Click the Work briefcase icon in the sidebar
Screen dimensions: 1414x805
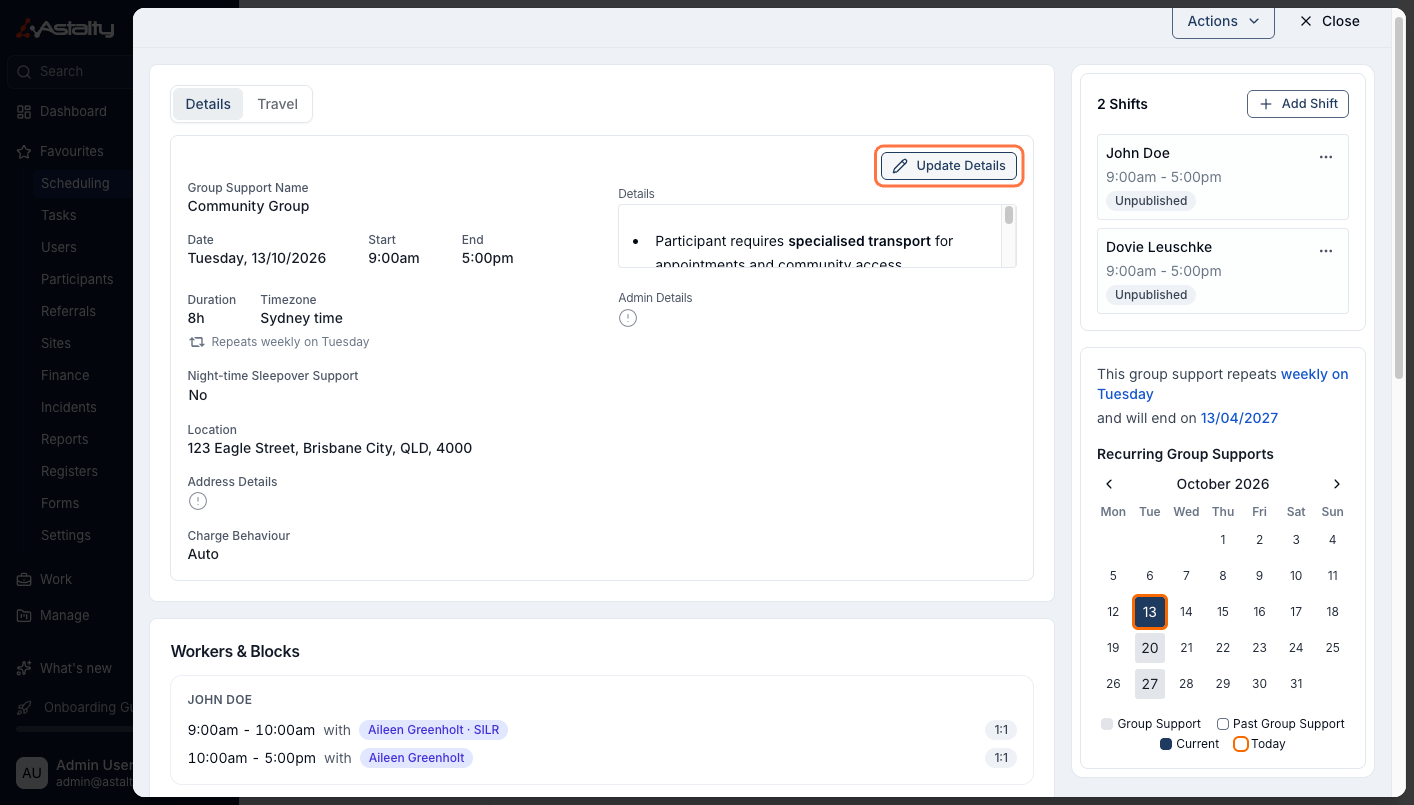pyautogui.click(x=24, y=580)
